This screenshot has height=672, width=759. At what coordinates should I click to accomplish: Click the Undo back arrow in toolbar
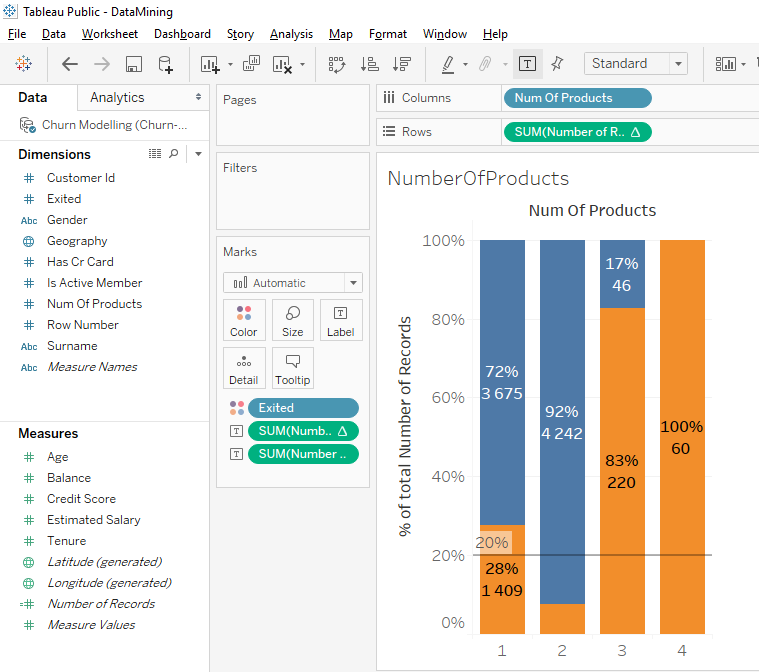70,64
